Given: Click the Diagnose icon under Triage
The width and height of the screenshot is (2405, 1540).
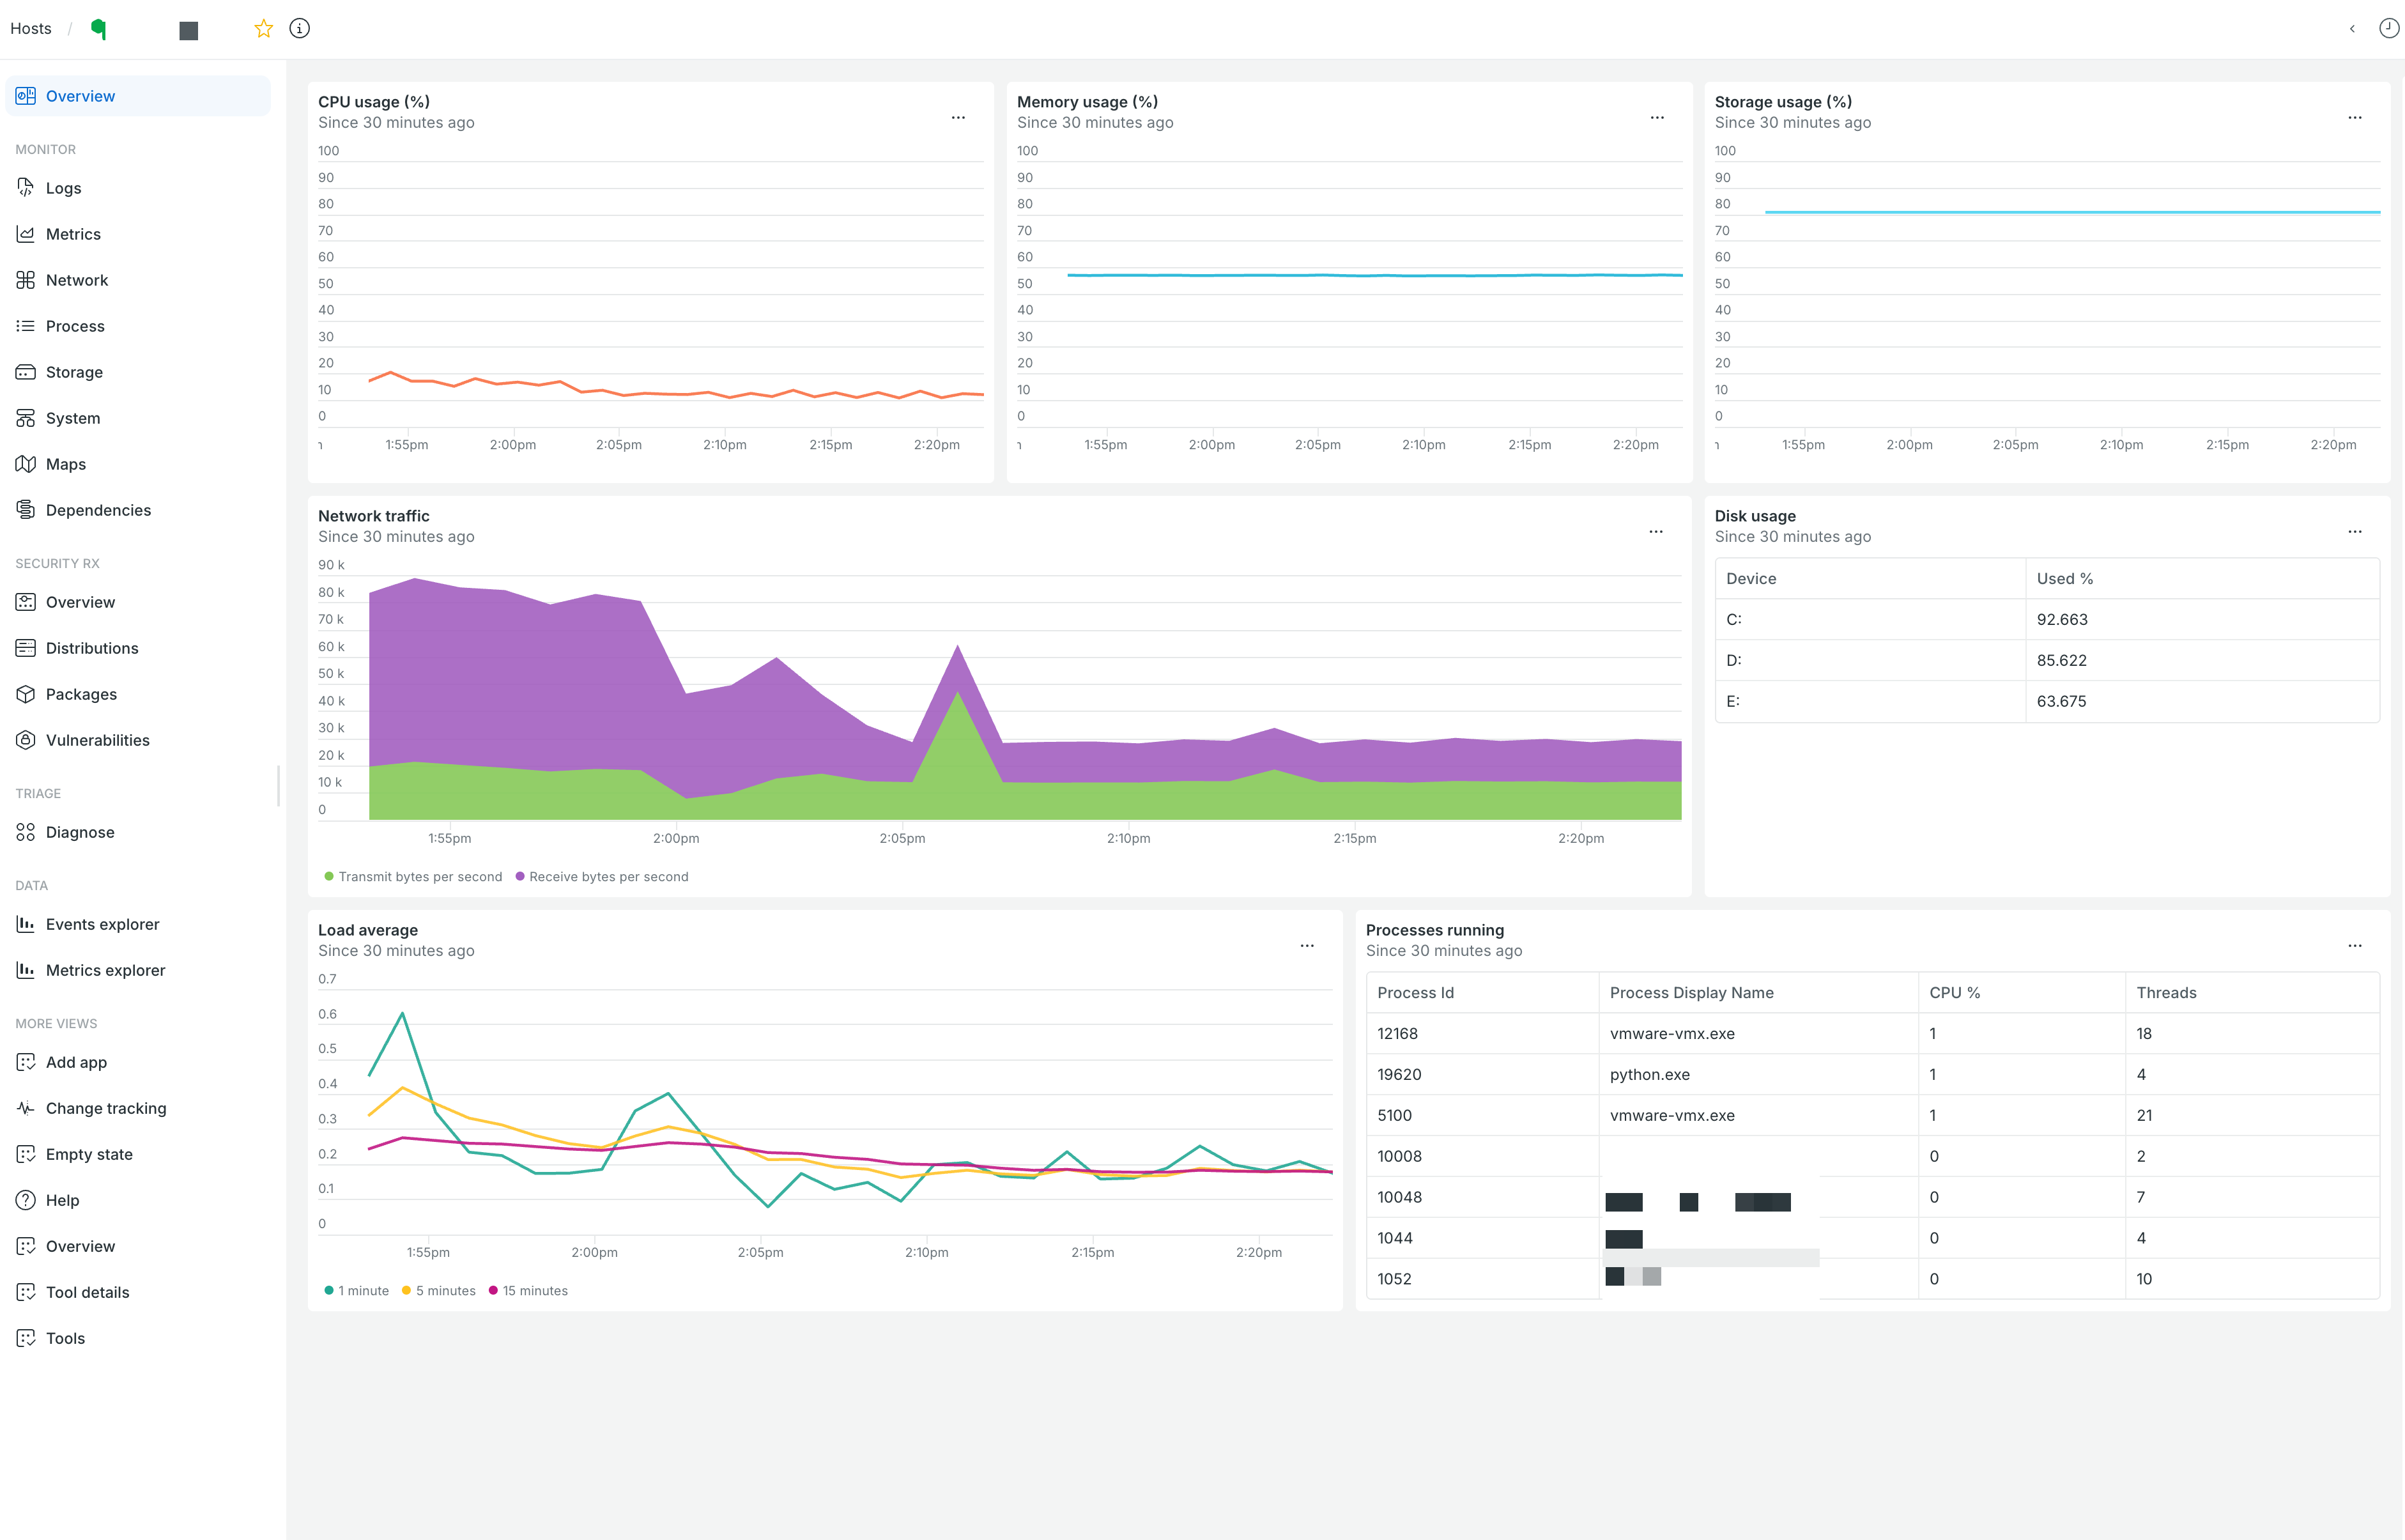Looking at the screenshot, I should pos(26,832).
